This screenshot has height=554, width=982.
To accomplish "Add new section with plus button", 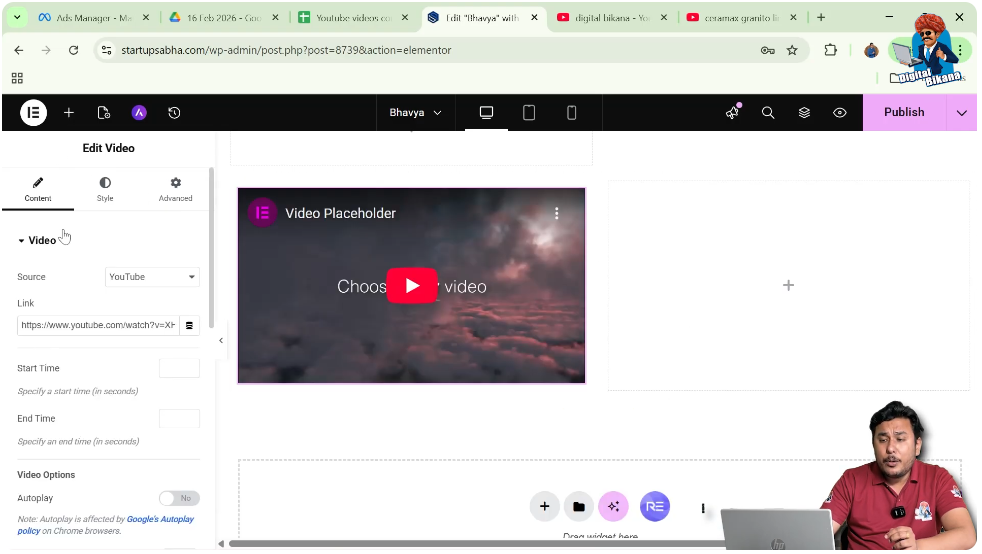I will tap(545, 507).
